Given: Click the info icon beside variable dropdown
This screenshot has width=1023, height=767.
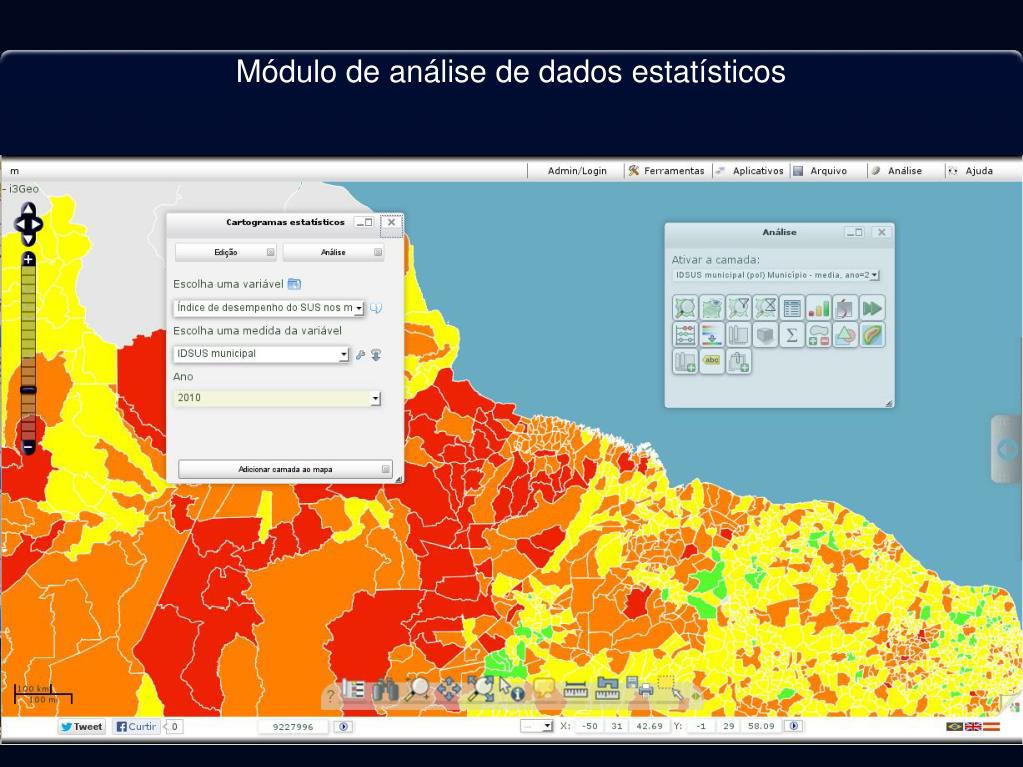Looking at the screenshot, I should [x=376, y=308].
